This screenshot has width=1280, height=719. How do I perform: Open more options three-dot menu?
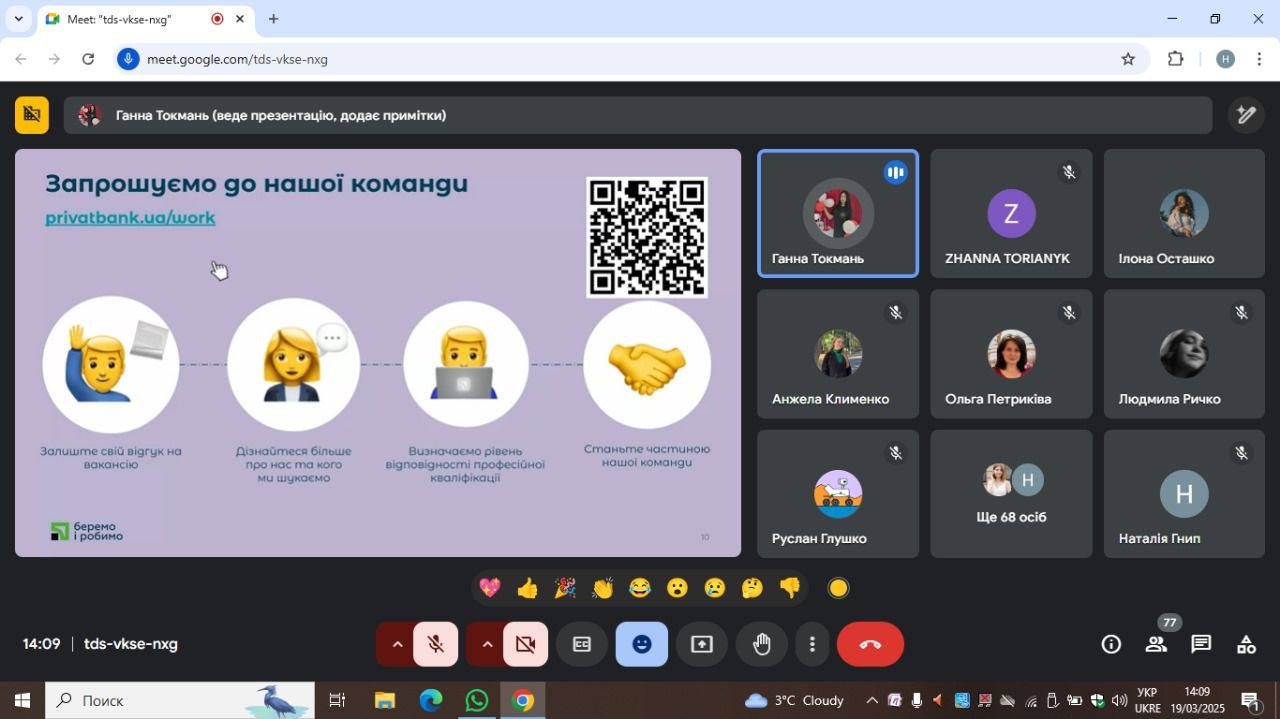pyautogui.click(x=812, y=645)
